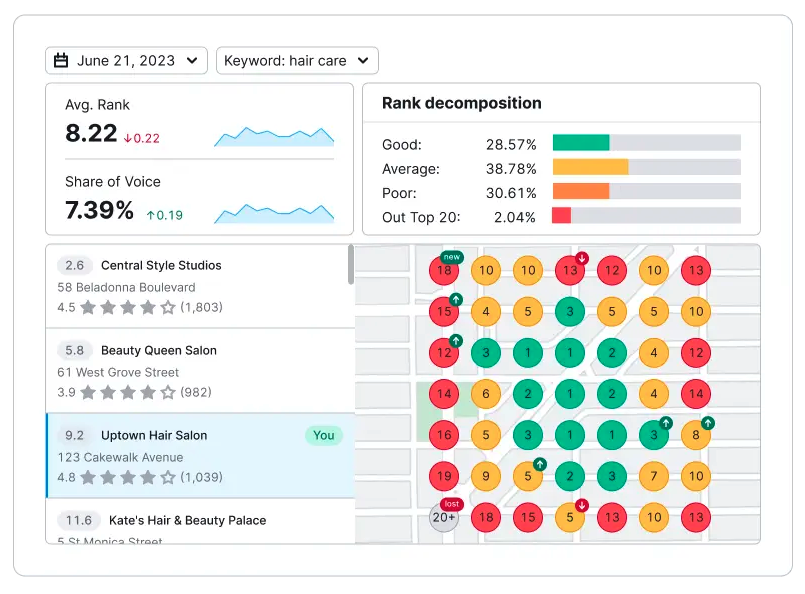The width and height of the screenshot is (805, 594).
Task: Click the red pin 19 on the map's left
Action: click(x=443, y=477)
